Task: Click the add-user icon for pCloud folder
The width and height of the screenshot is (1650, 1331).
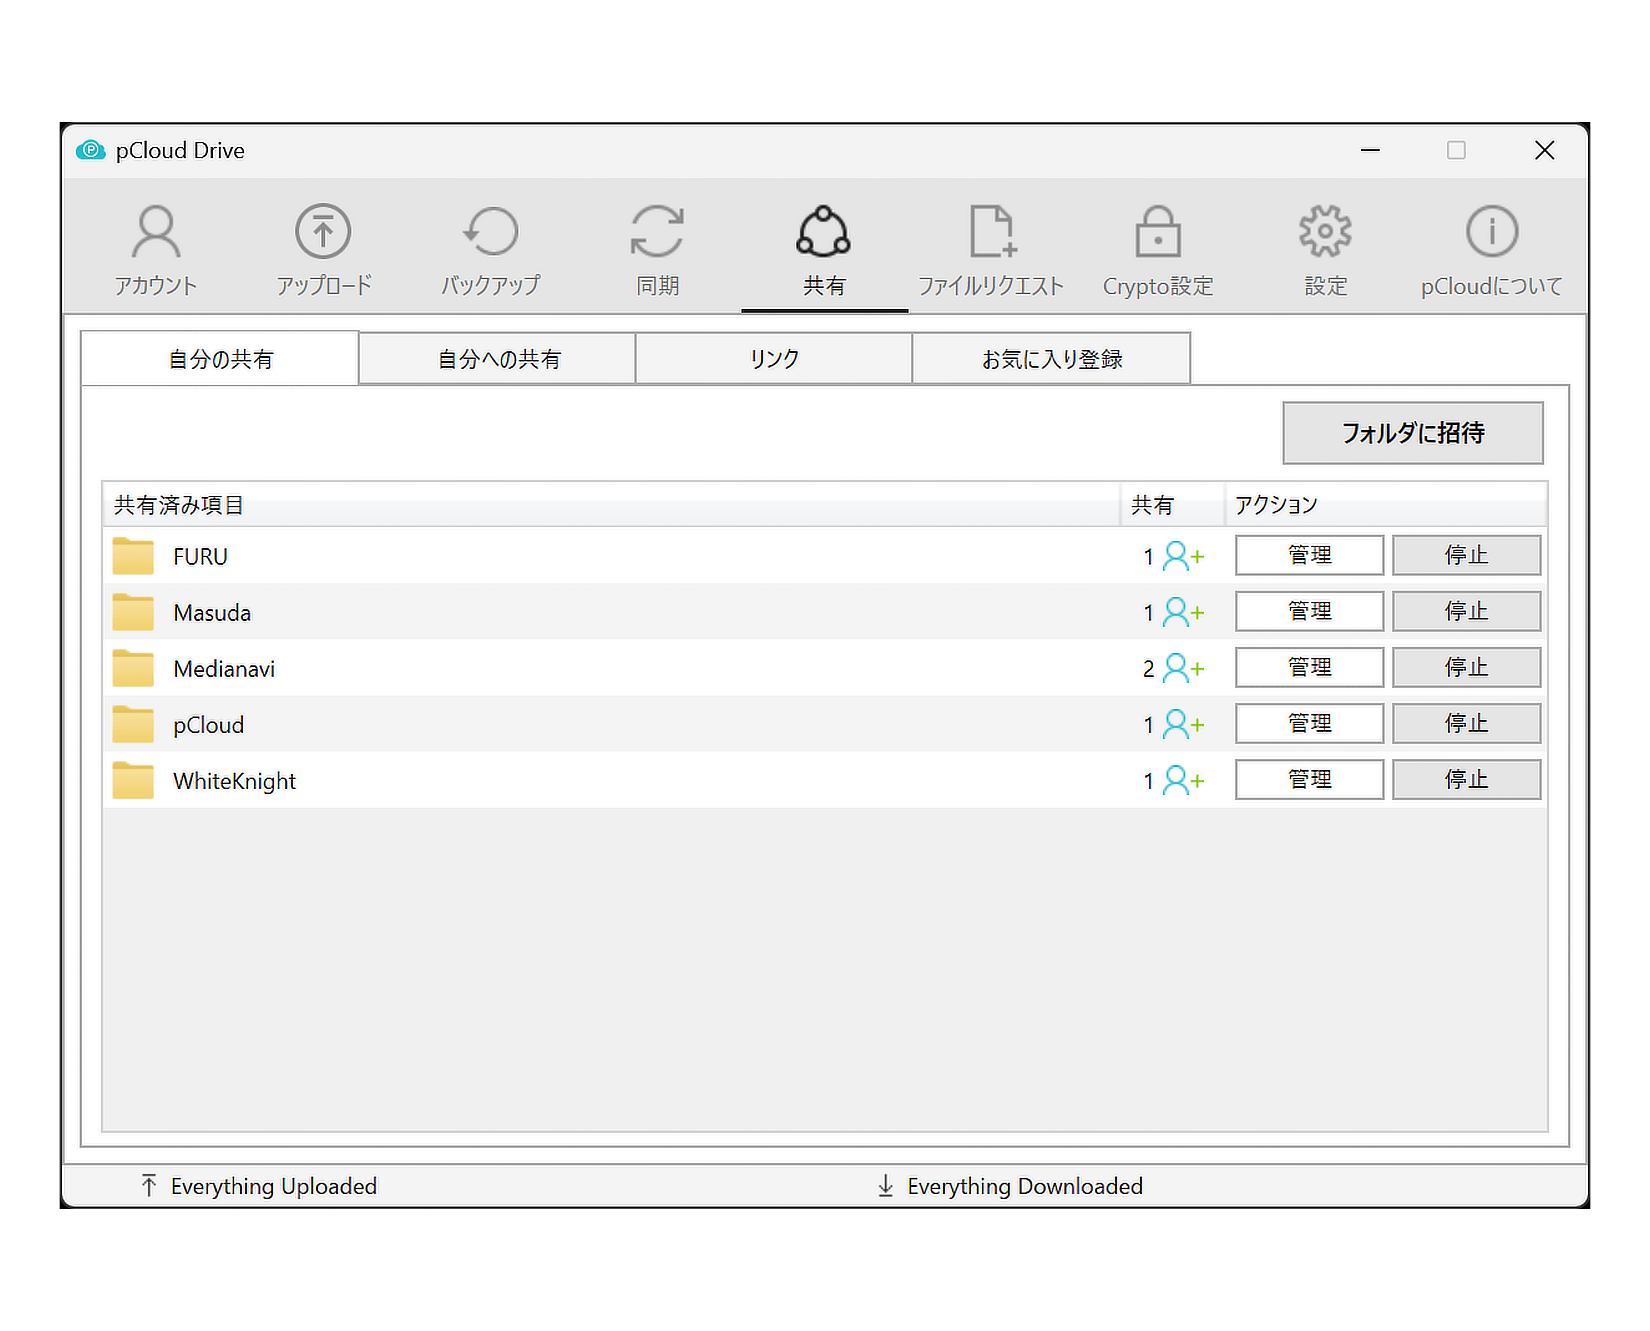Action: (1183, 724)
